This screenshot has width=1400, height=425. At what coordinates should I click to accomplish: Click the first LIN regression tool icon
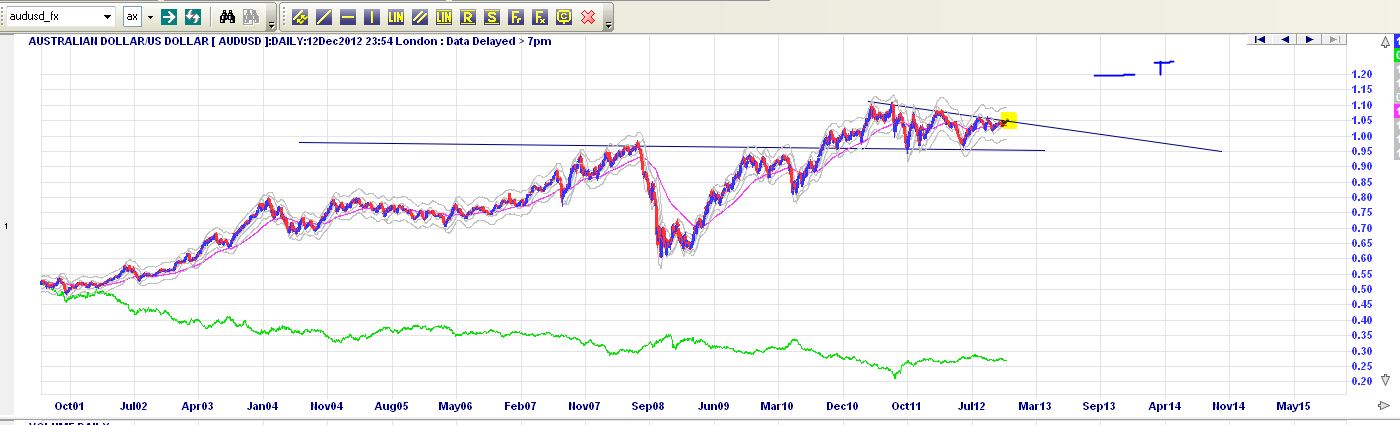[x=396, y=17]
